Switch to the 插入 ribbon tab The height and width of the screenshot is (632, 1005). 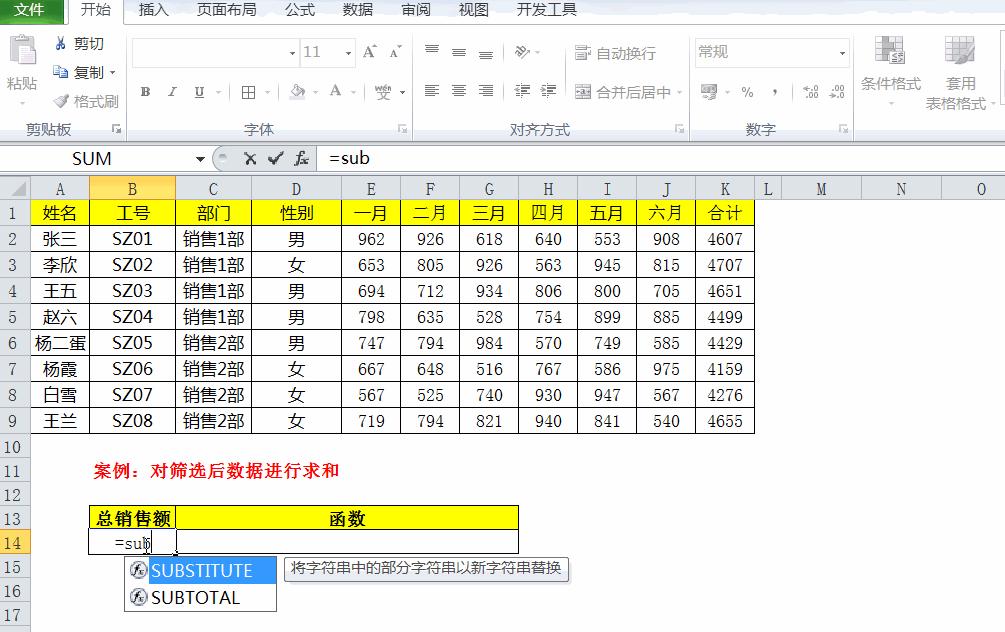tap(152, 11)
